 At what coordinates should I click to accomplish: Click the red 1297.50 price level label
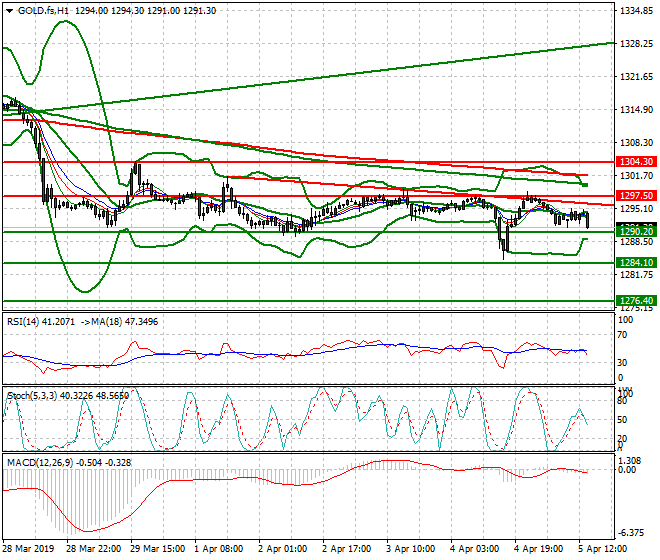(636, 196)
